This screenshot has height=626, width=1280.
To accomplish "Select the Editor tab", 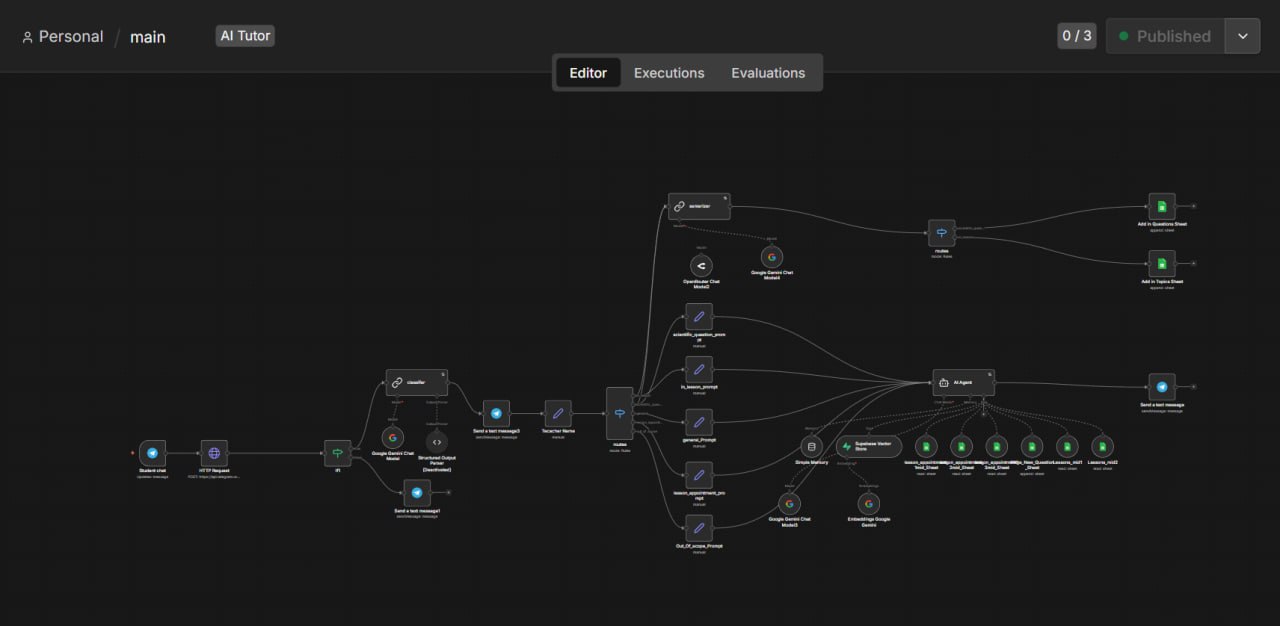I will (x=588, y=73).
